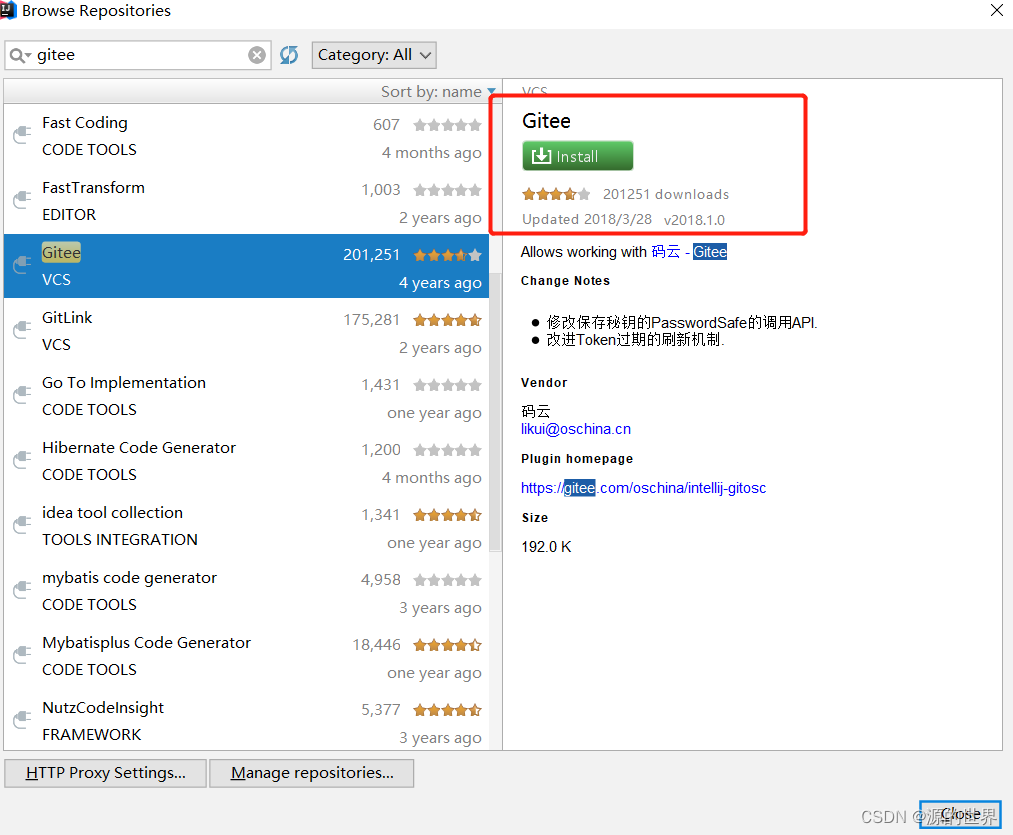Open HTTP Proxy Settings
The height and width of the screenshot is (835, 1013).
(105, 773)
